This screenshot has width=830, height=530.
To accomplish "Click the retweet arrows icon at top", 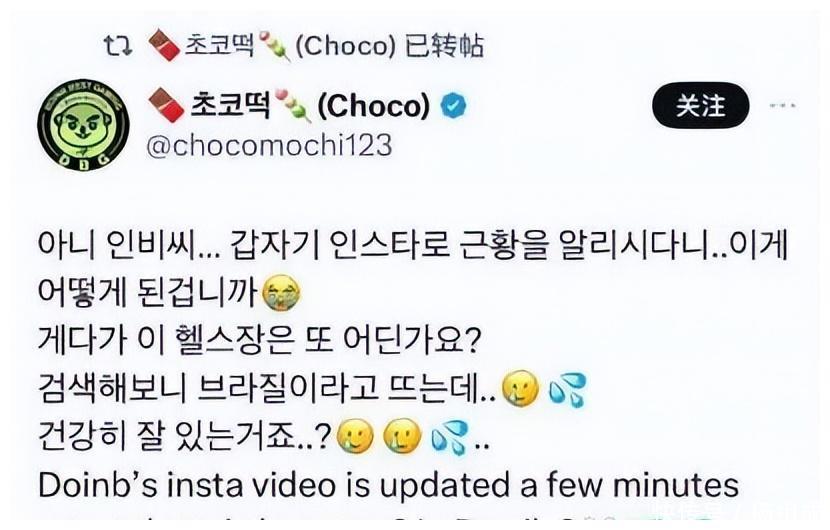I will [x=118, y=46].
